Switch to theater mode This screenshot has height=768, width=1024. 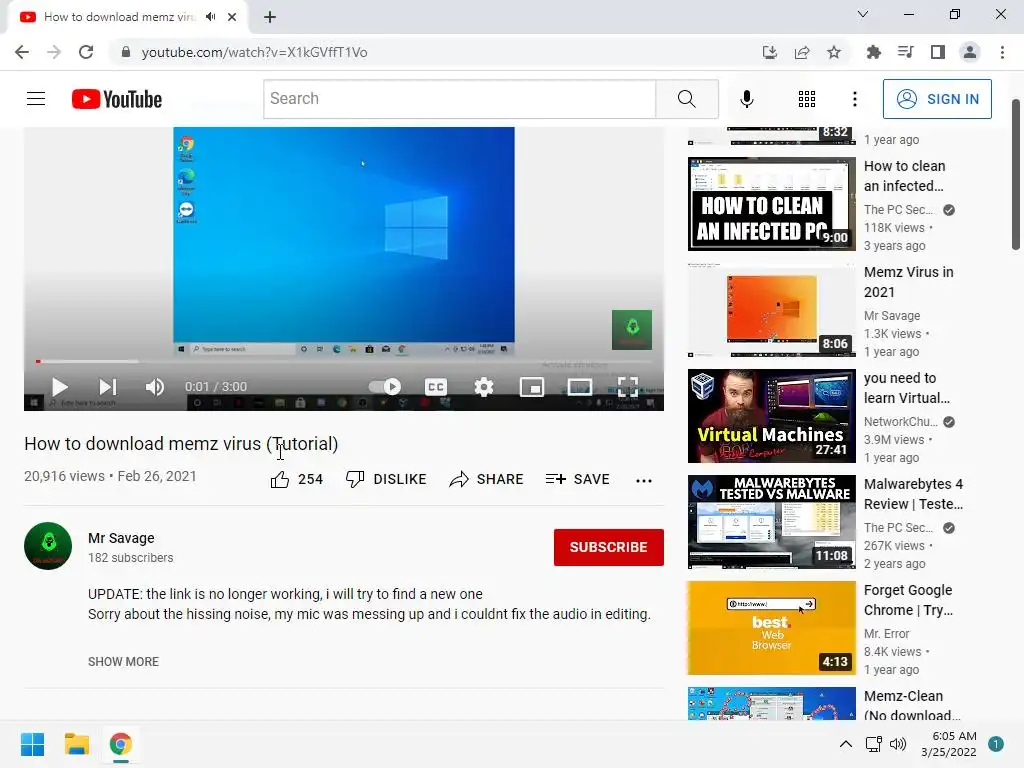click(579, 387)
